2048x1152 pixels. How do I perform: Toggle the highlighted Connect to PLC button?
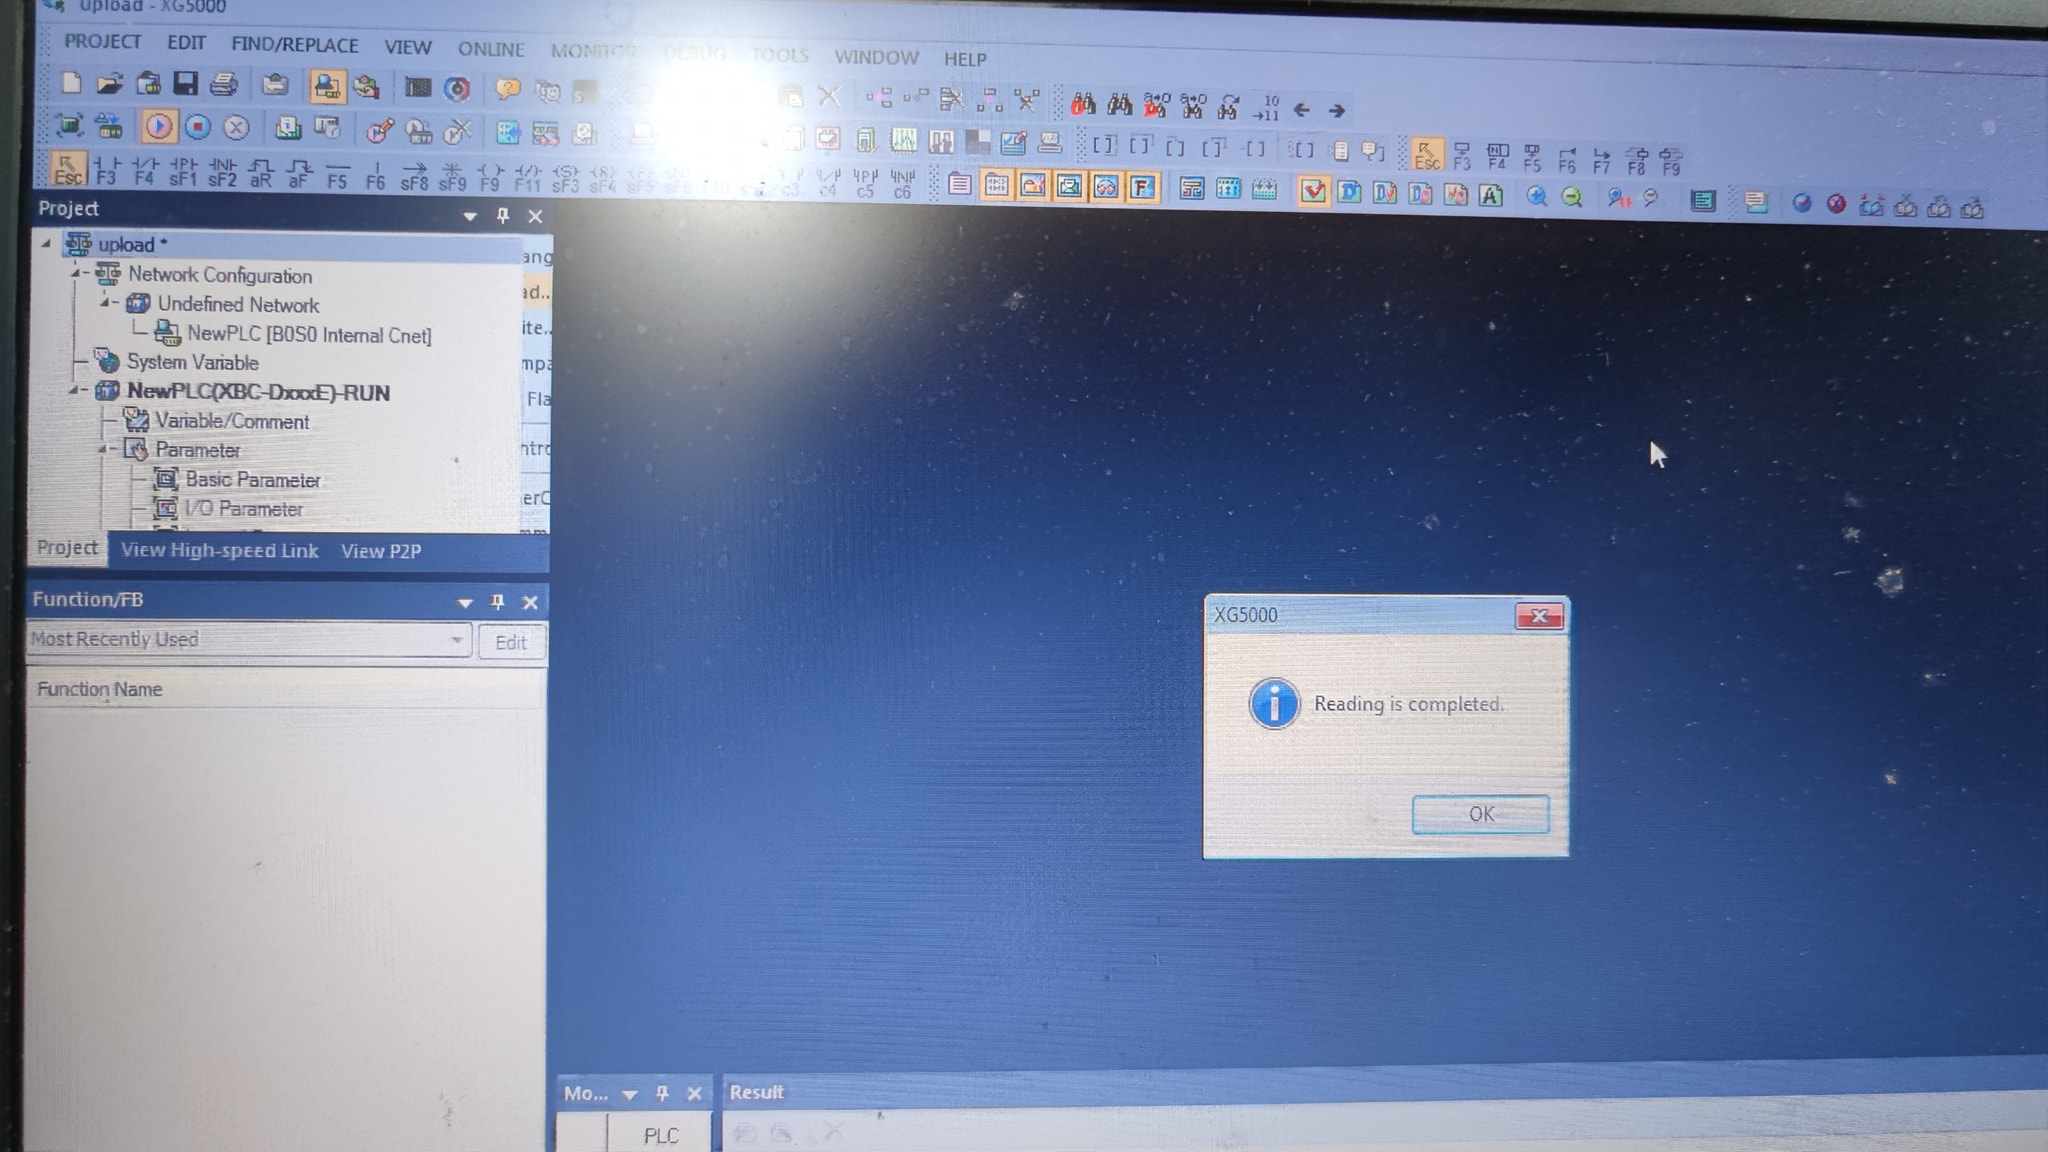[x=327, y=87]
